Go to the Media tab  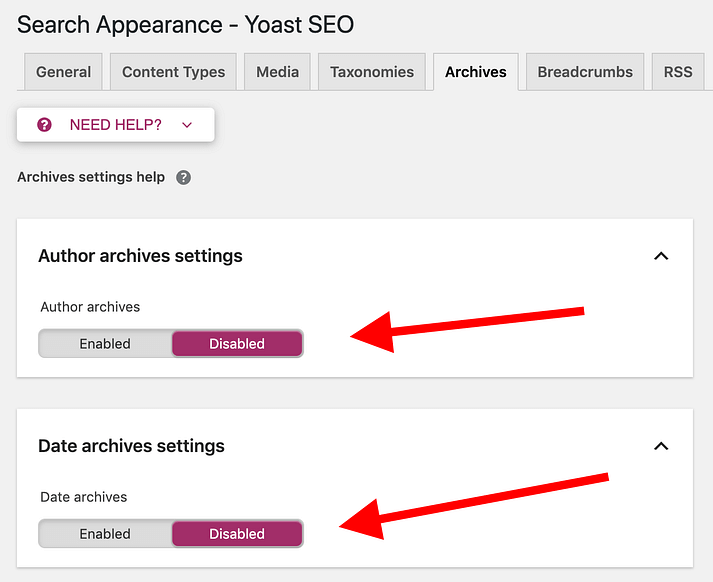277,72
